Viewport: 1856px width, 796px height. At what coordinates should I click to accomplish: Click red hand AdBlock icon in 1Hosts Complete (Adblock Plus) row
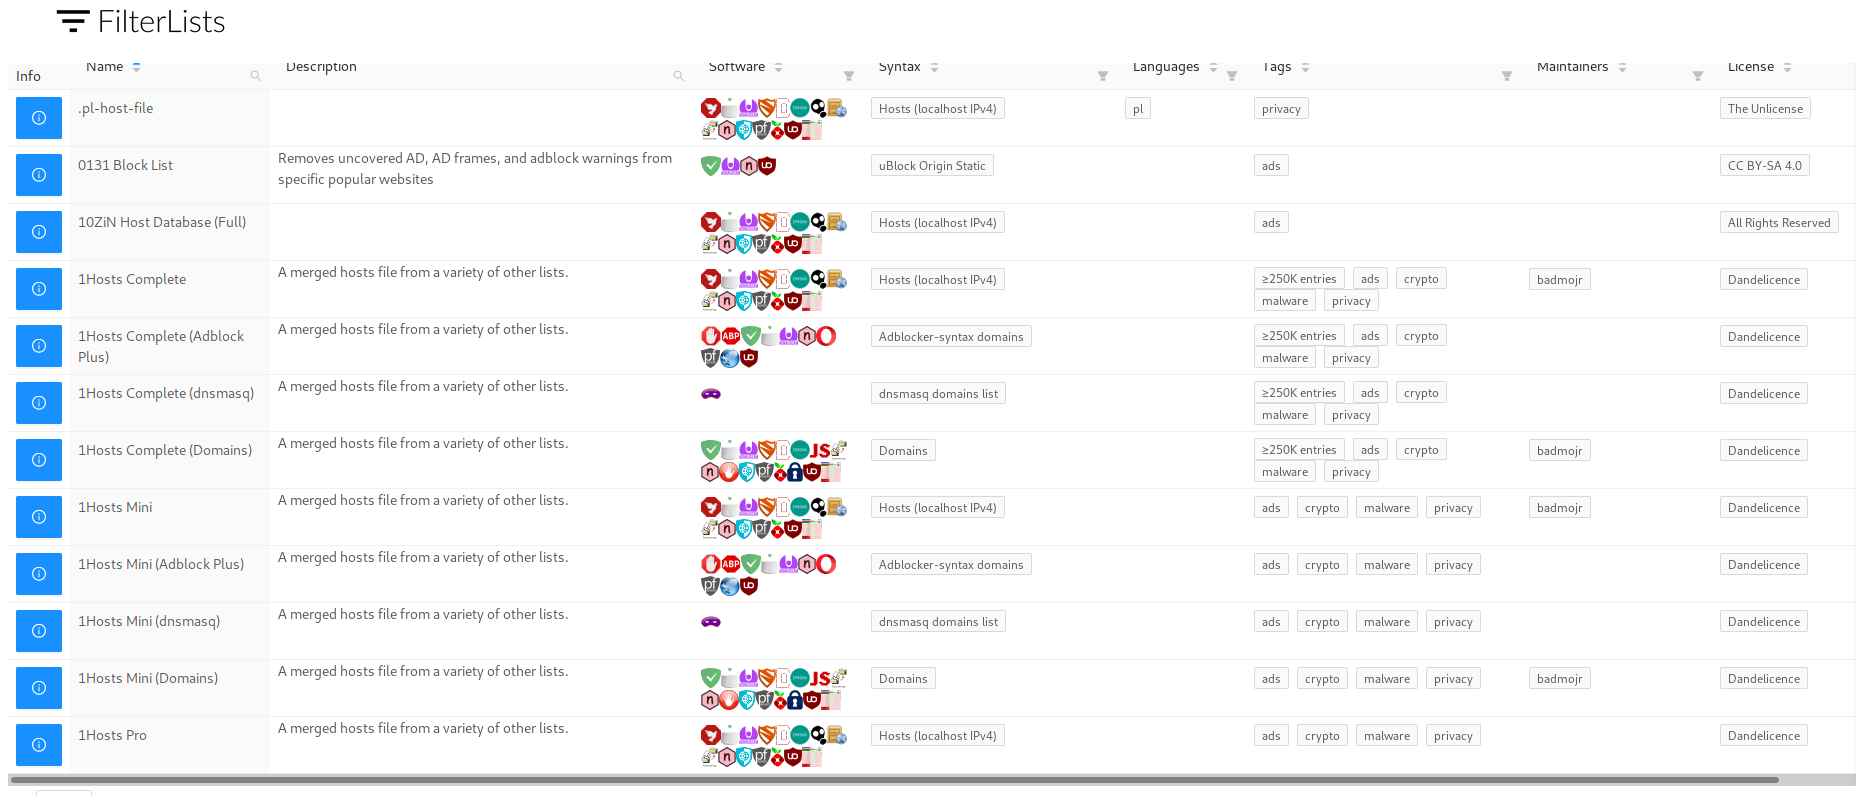coord(710,337)
